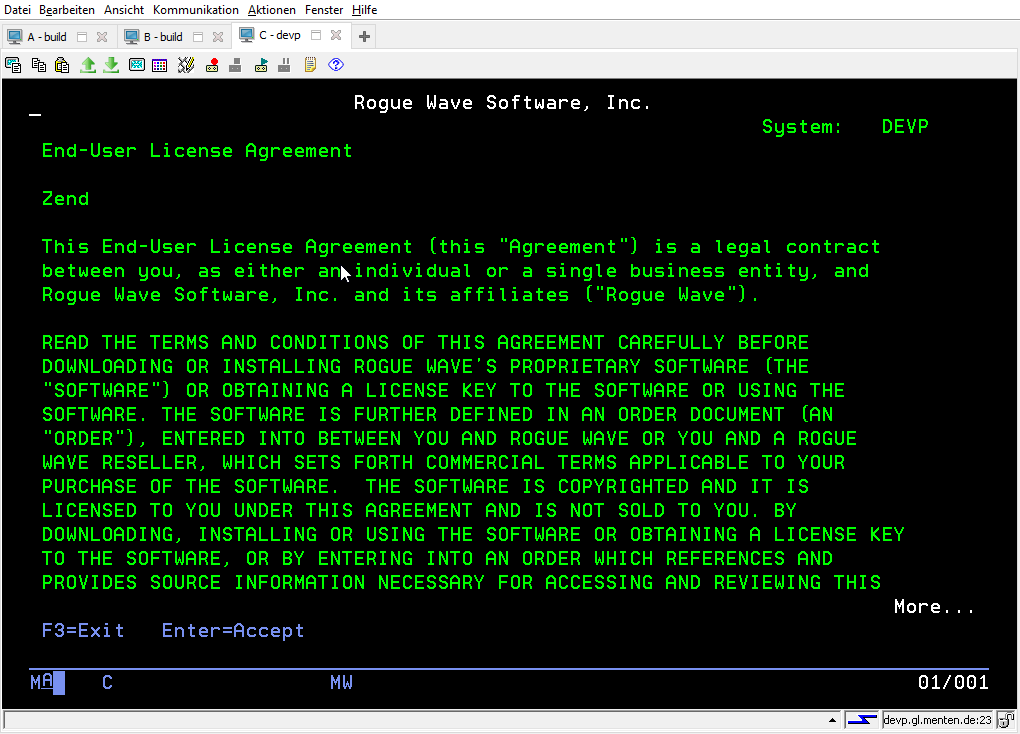The width and height of the screenshot is (1020, 734).
Task: Click the green download arrow icon
Action: (111, 65)
